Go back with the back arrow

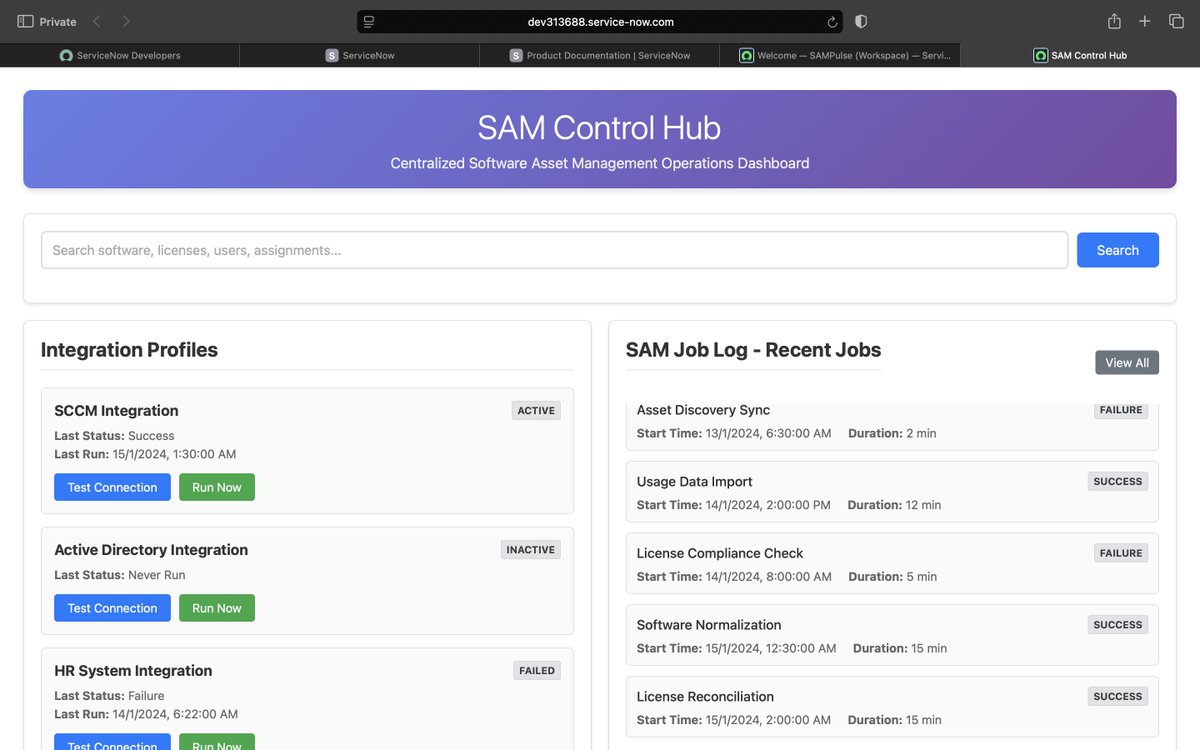click(x=96, y=21)
